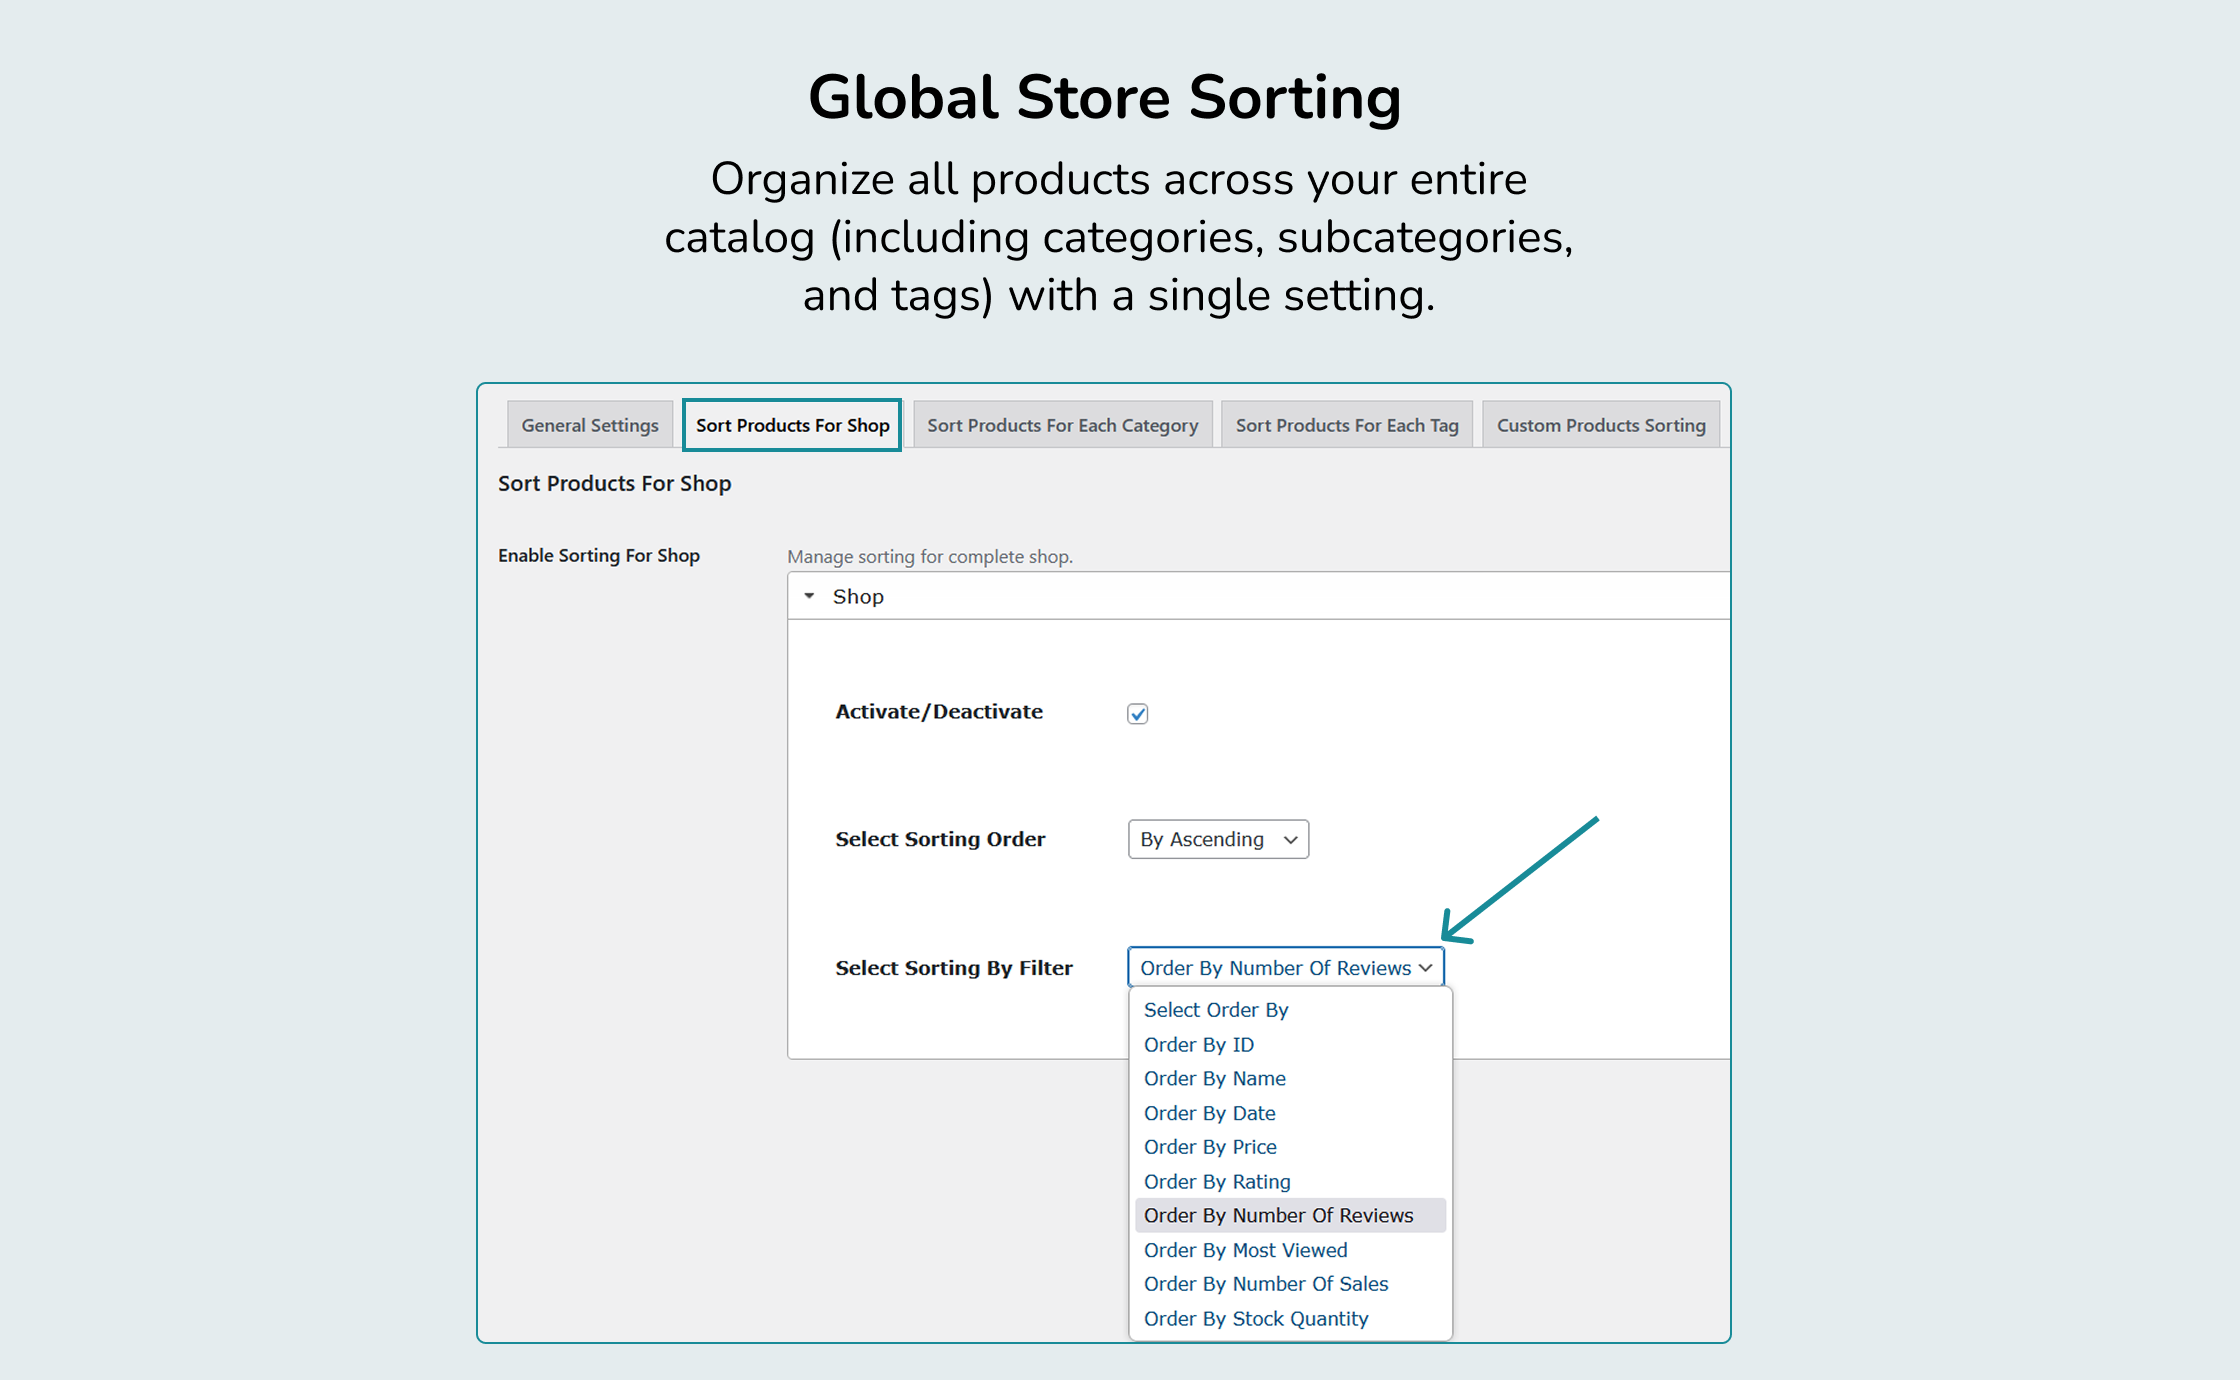Switch to Sort Products For Each Category tab
Image resolution: width=2240 pixels, height=1380 pixels.
(1062, 424)
